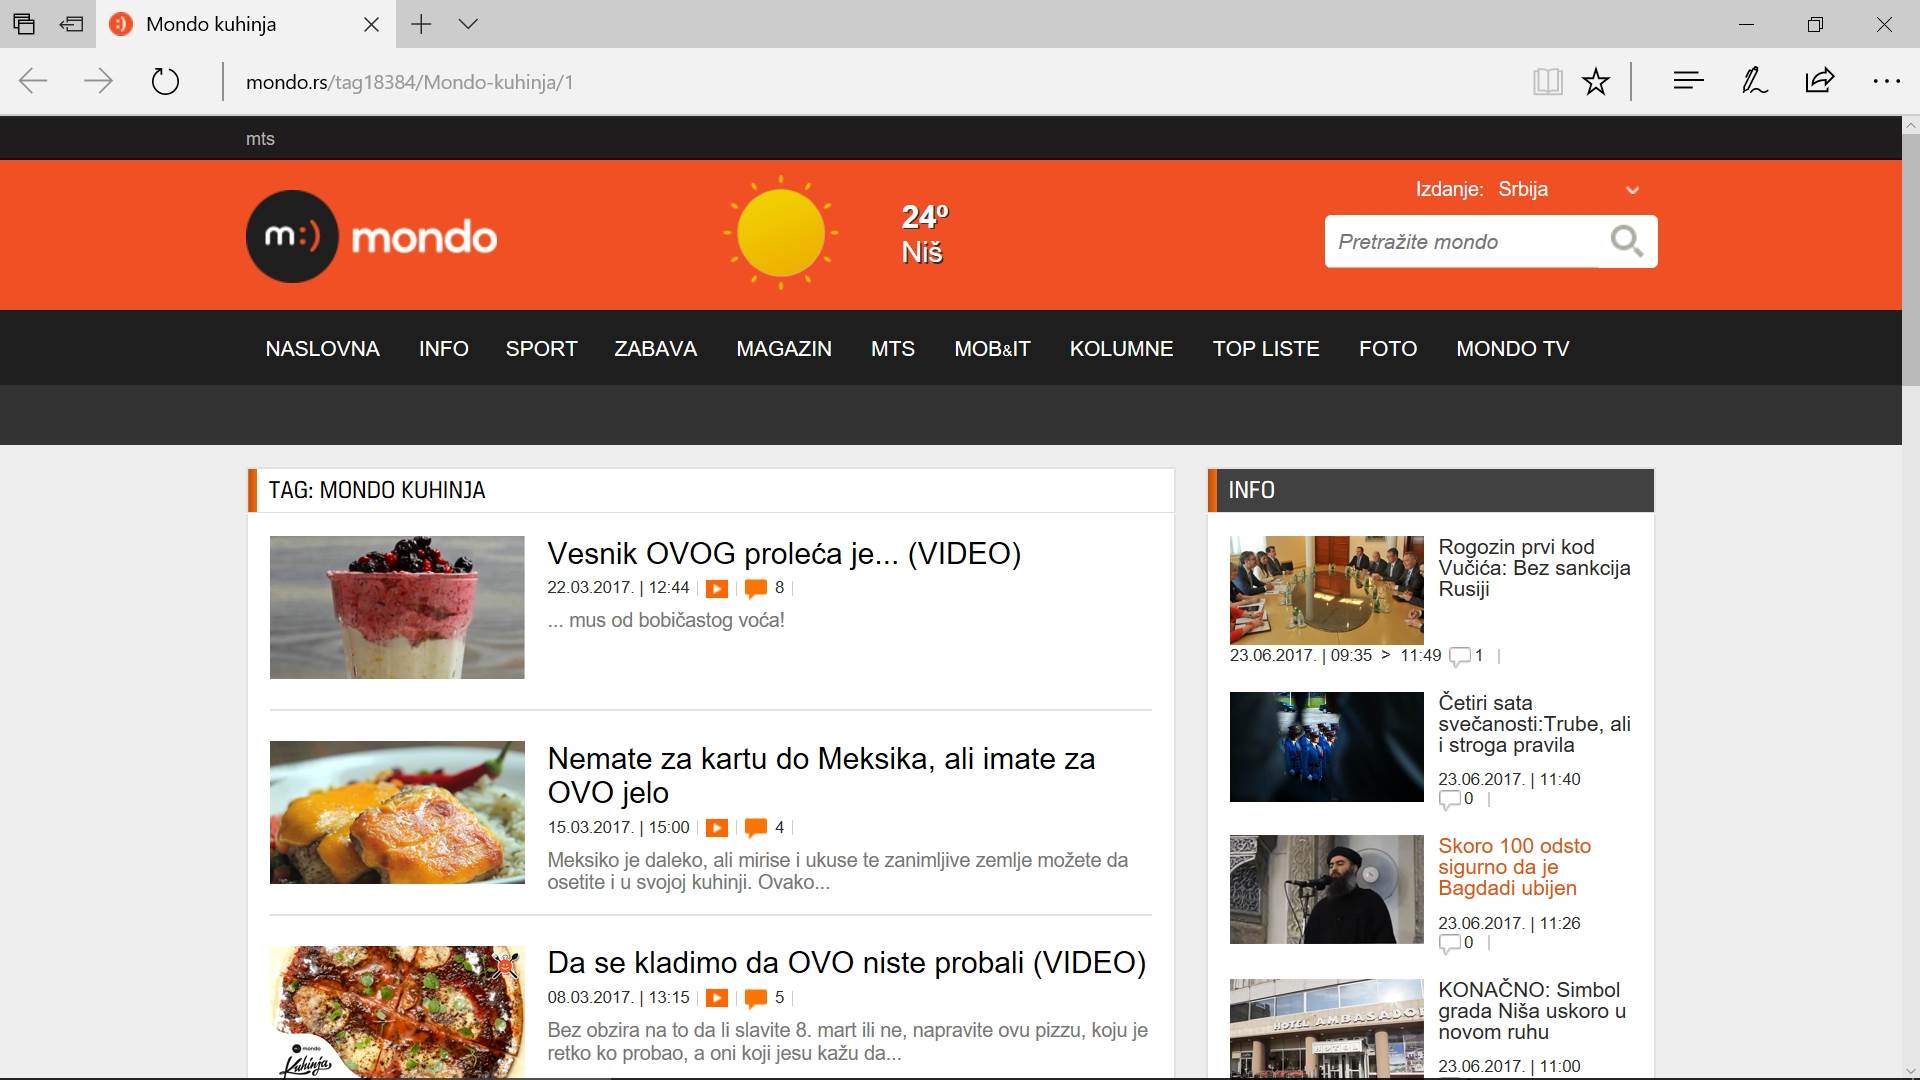Open the SPORT section in navigation
The image size is (1920, 1080).
541,348
